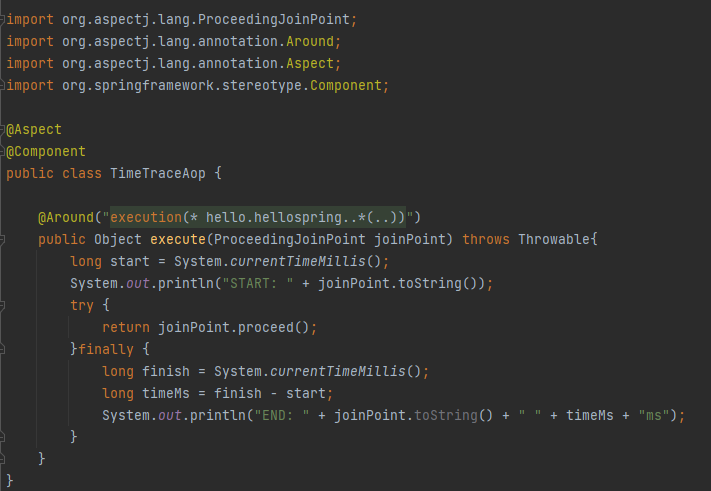Click the @Component annotation
711x491 pixels.
(x=46, y=151)
